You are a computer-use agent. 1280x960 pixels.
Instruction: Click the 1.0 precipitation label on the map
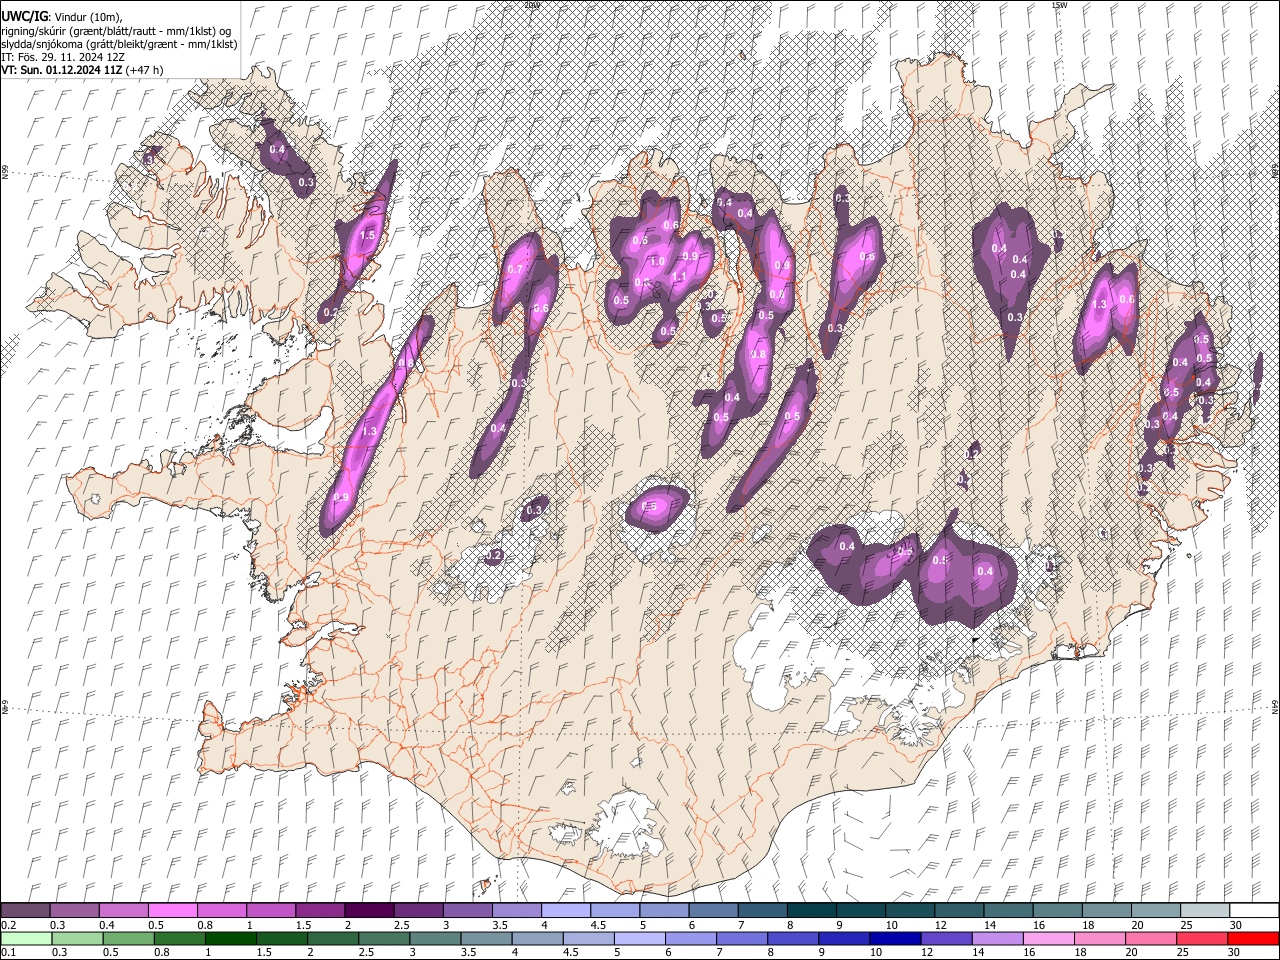(x=657, y=262)
